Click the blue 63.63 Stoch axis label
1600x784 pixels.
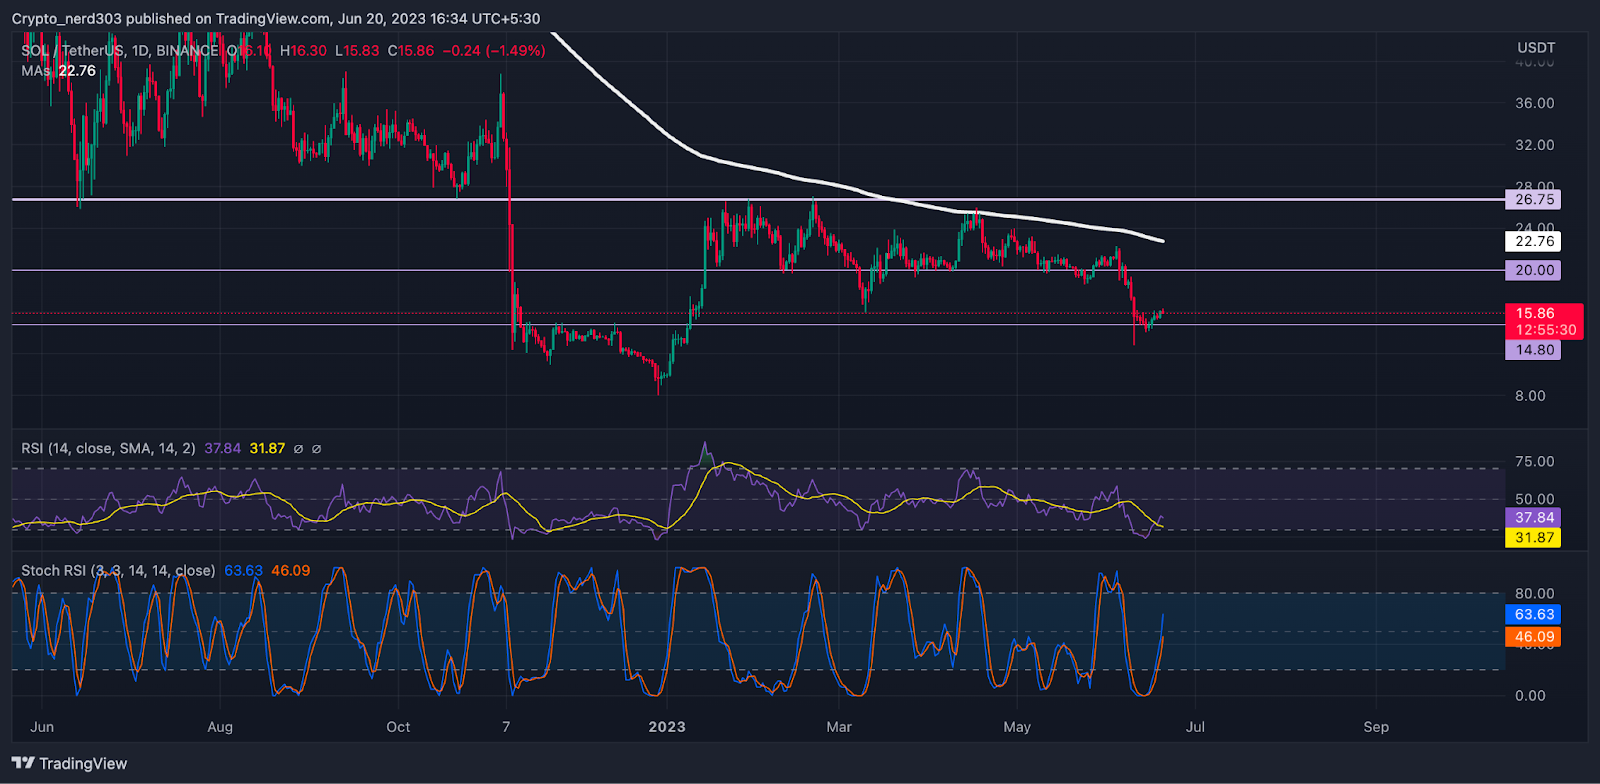coord(1534,615)
